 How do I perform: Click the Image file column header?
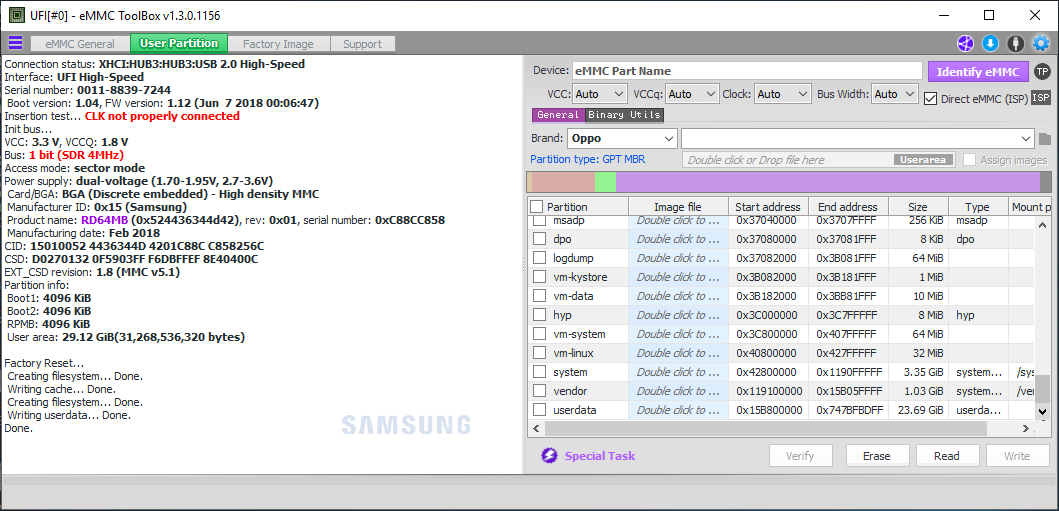(677, 207)
